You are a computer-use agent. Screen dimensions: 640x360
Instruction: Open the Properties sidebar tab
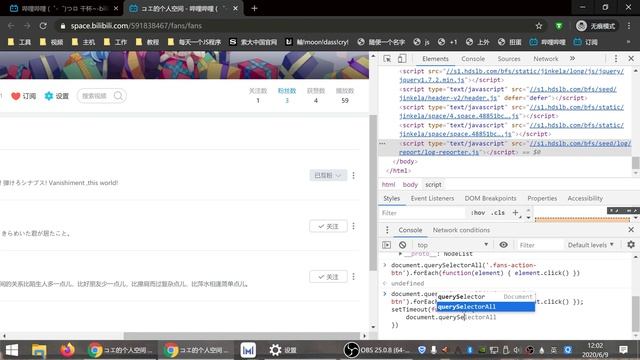(542, 198)
